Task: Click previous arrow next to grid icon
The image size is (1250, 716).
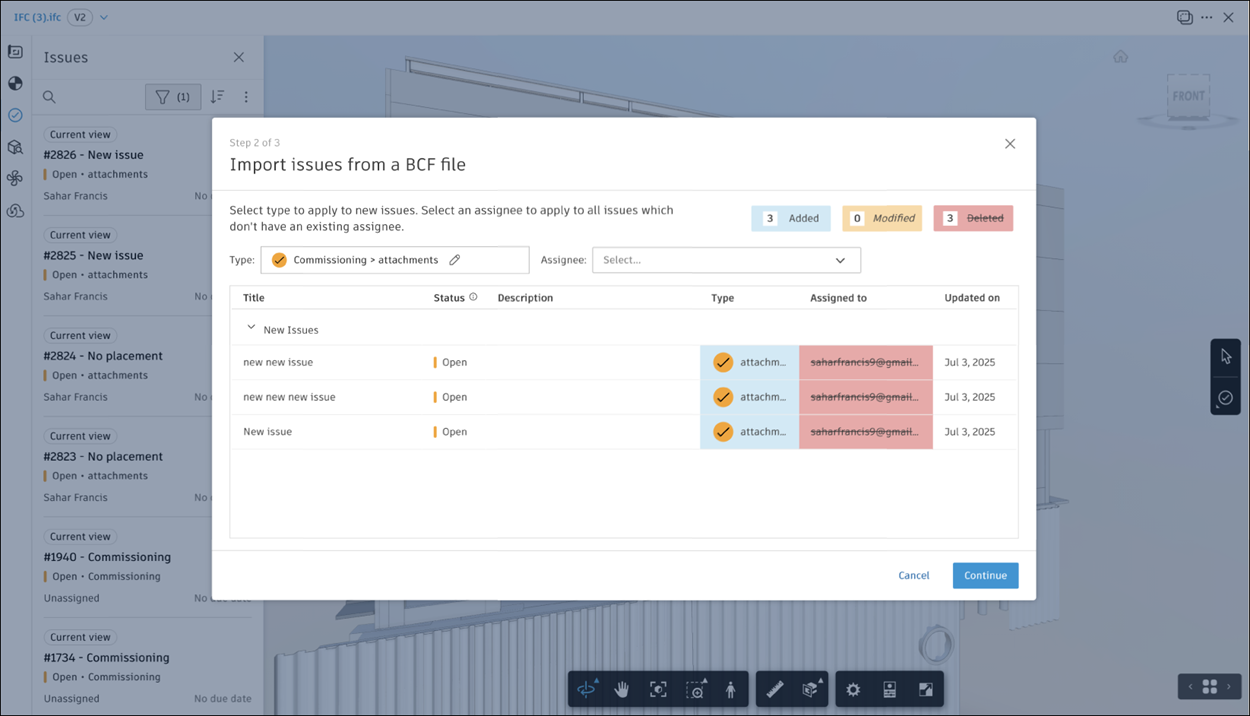Action: (1190, 687)
